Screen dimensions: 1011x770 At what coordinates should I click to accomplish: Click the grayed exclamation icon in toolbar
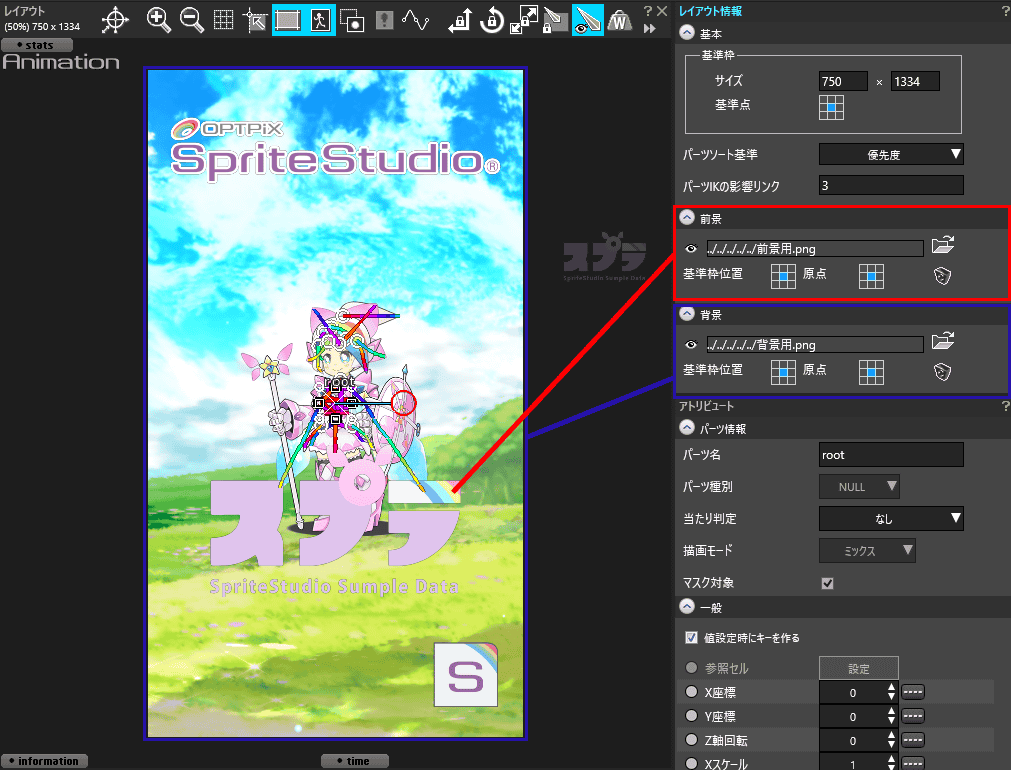[384, 20]
